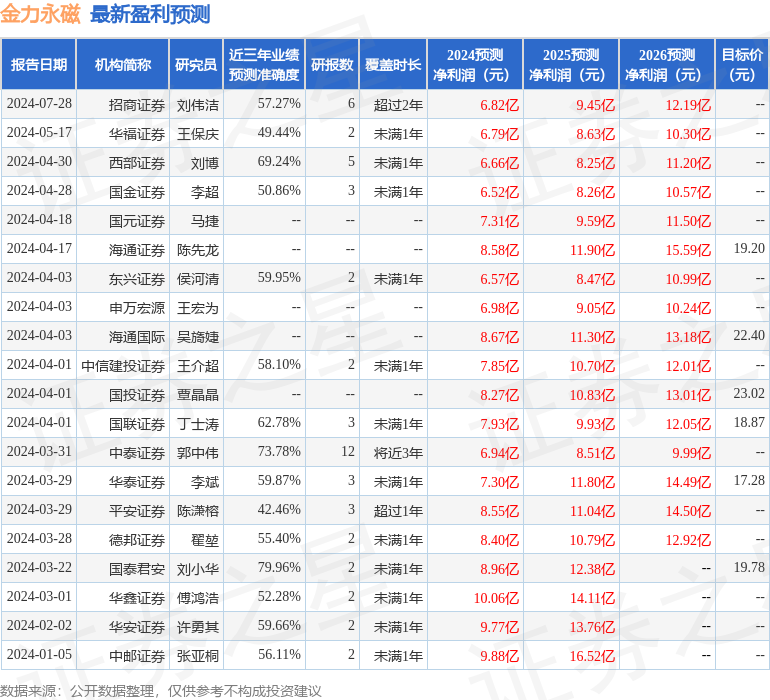Click institution 中泰证券
The width and height of the screenshot is (770, 700).
[137, 453]
